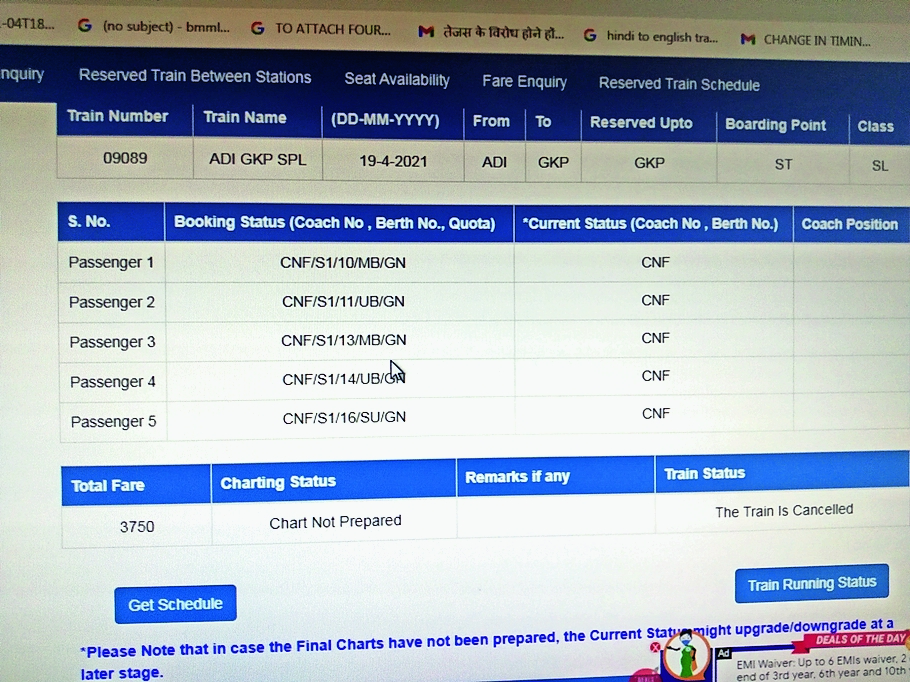The height and width of the screenshot is (682, 910).
Task: Click Passenger 1 booking status CNF/S1/10/MB/GN
Action: [x=342, y=262]
